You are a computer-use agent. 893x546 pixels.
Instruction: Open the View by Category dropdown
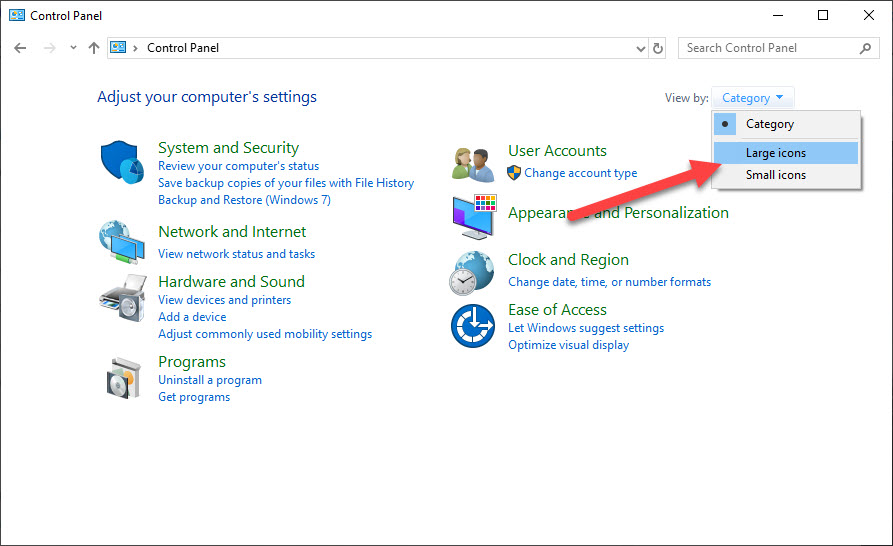click(x=752, y=98)
